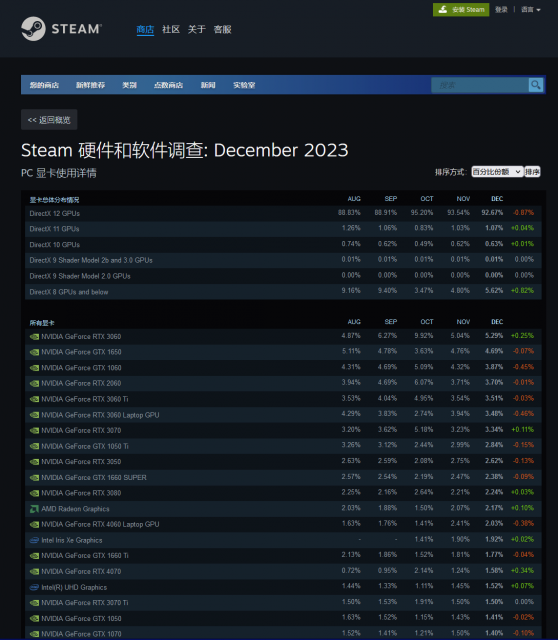Click AMD icon beside Radeon Graphics

pyautogui.click(x=34, y=509)
